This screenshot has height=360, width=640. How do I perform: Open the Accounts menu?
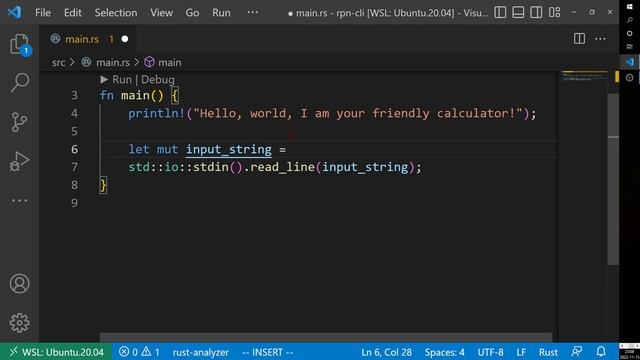[x=19, y=284]
